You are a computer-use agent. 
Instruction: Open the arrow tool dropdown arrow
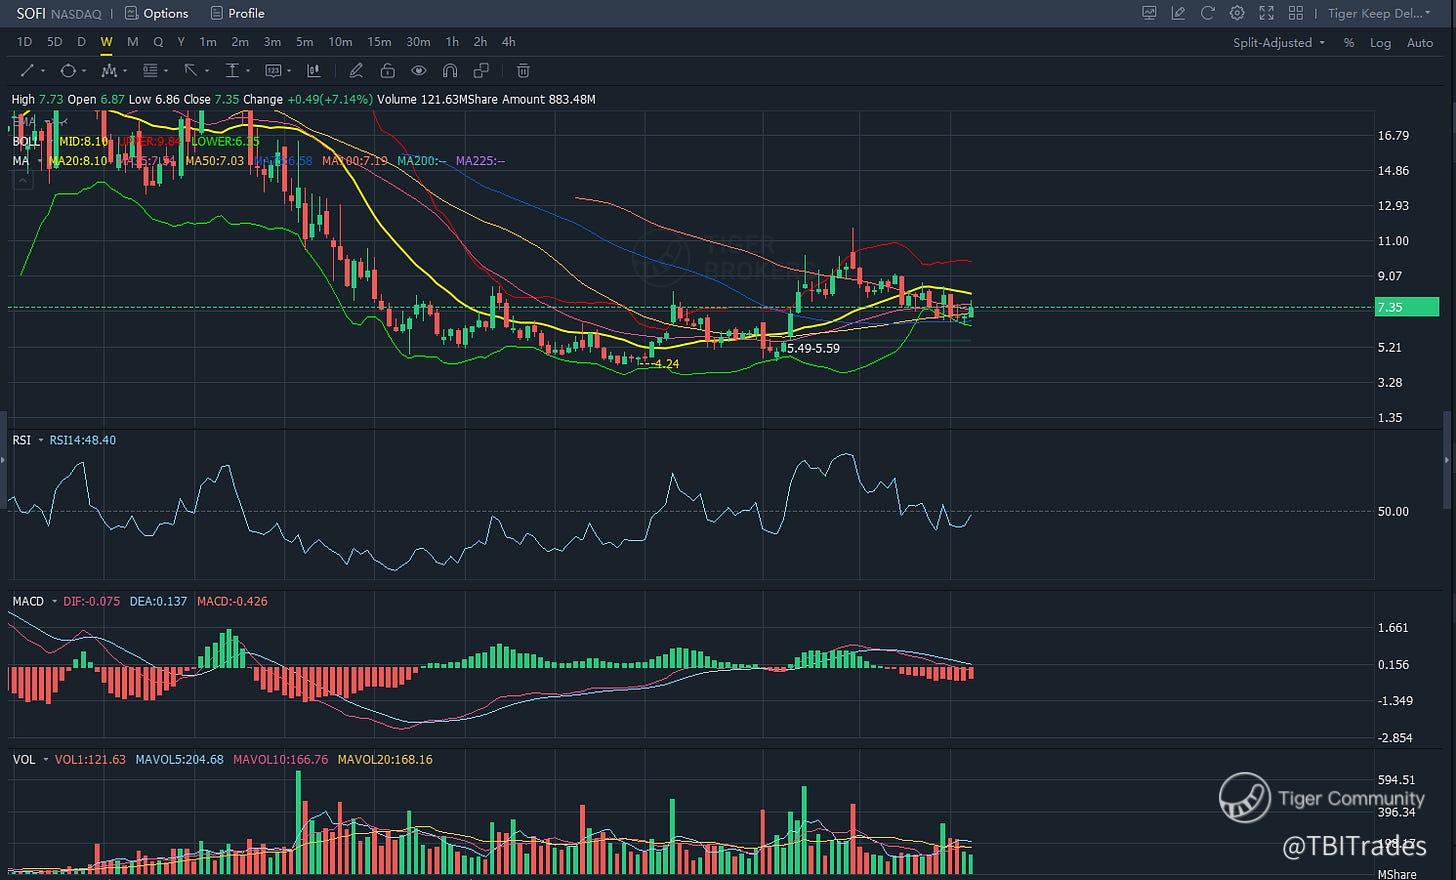coord(206,71)
